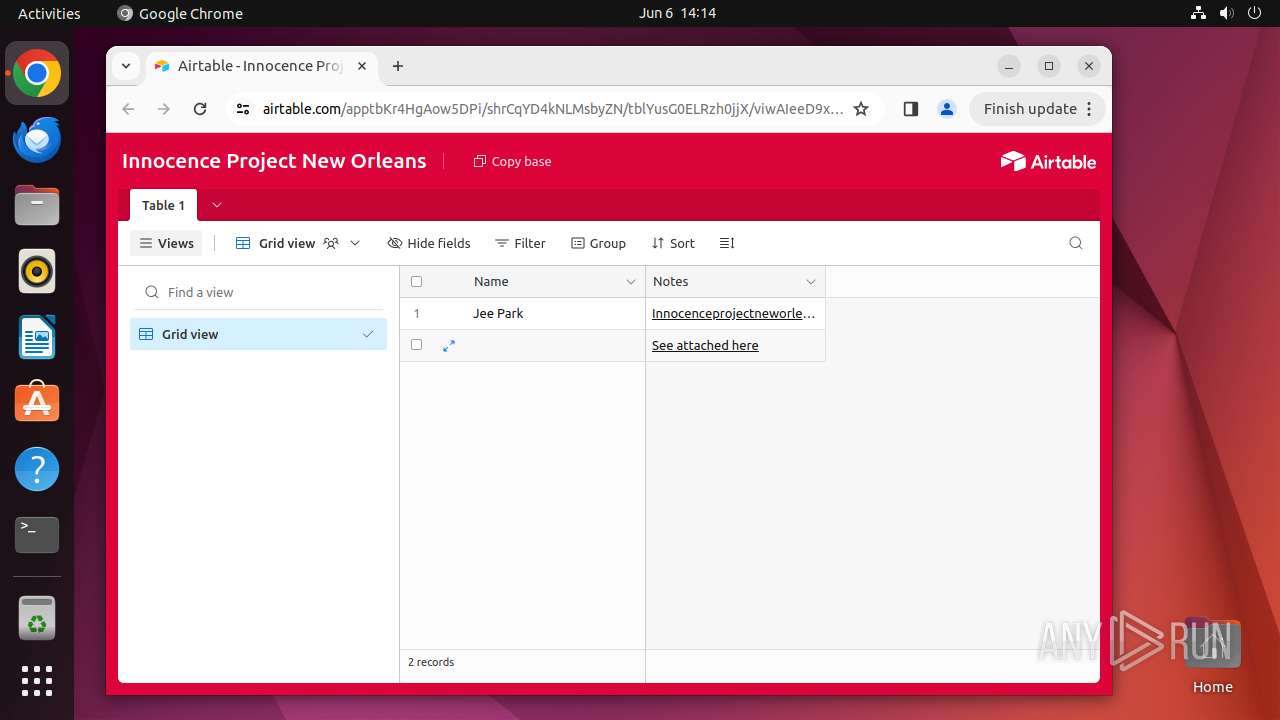Open the Innocenceprojectneworle... link
This screenshot has height=720, width=1280.
[x=733, y=313]
